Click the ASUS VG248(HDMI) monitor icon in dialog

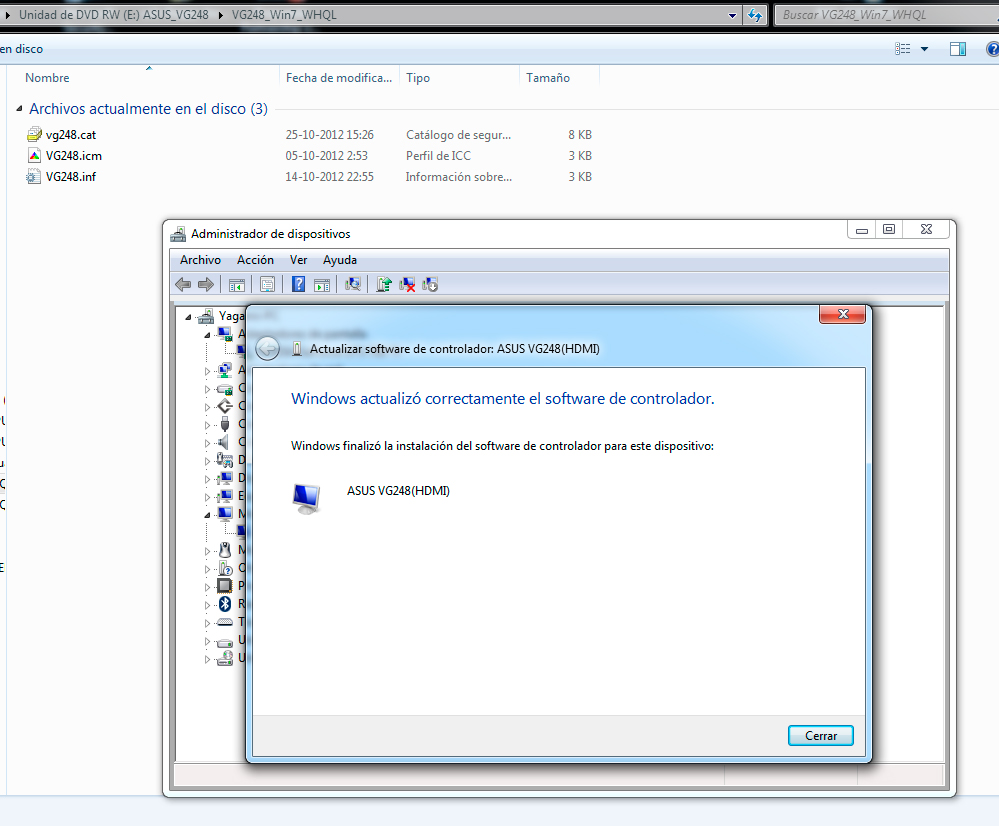coord(306,498)
